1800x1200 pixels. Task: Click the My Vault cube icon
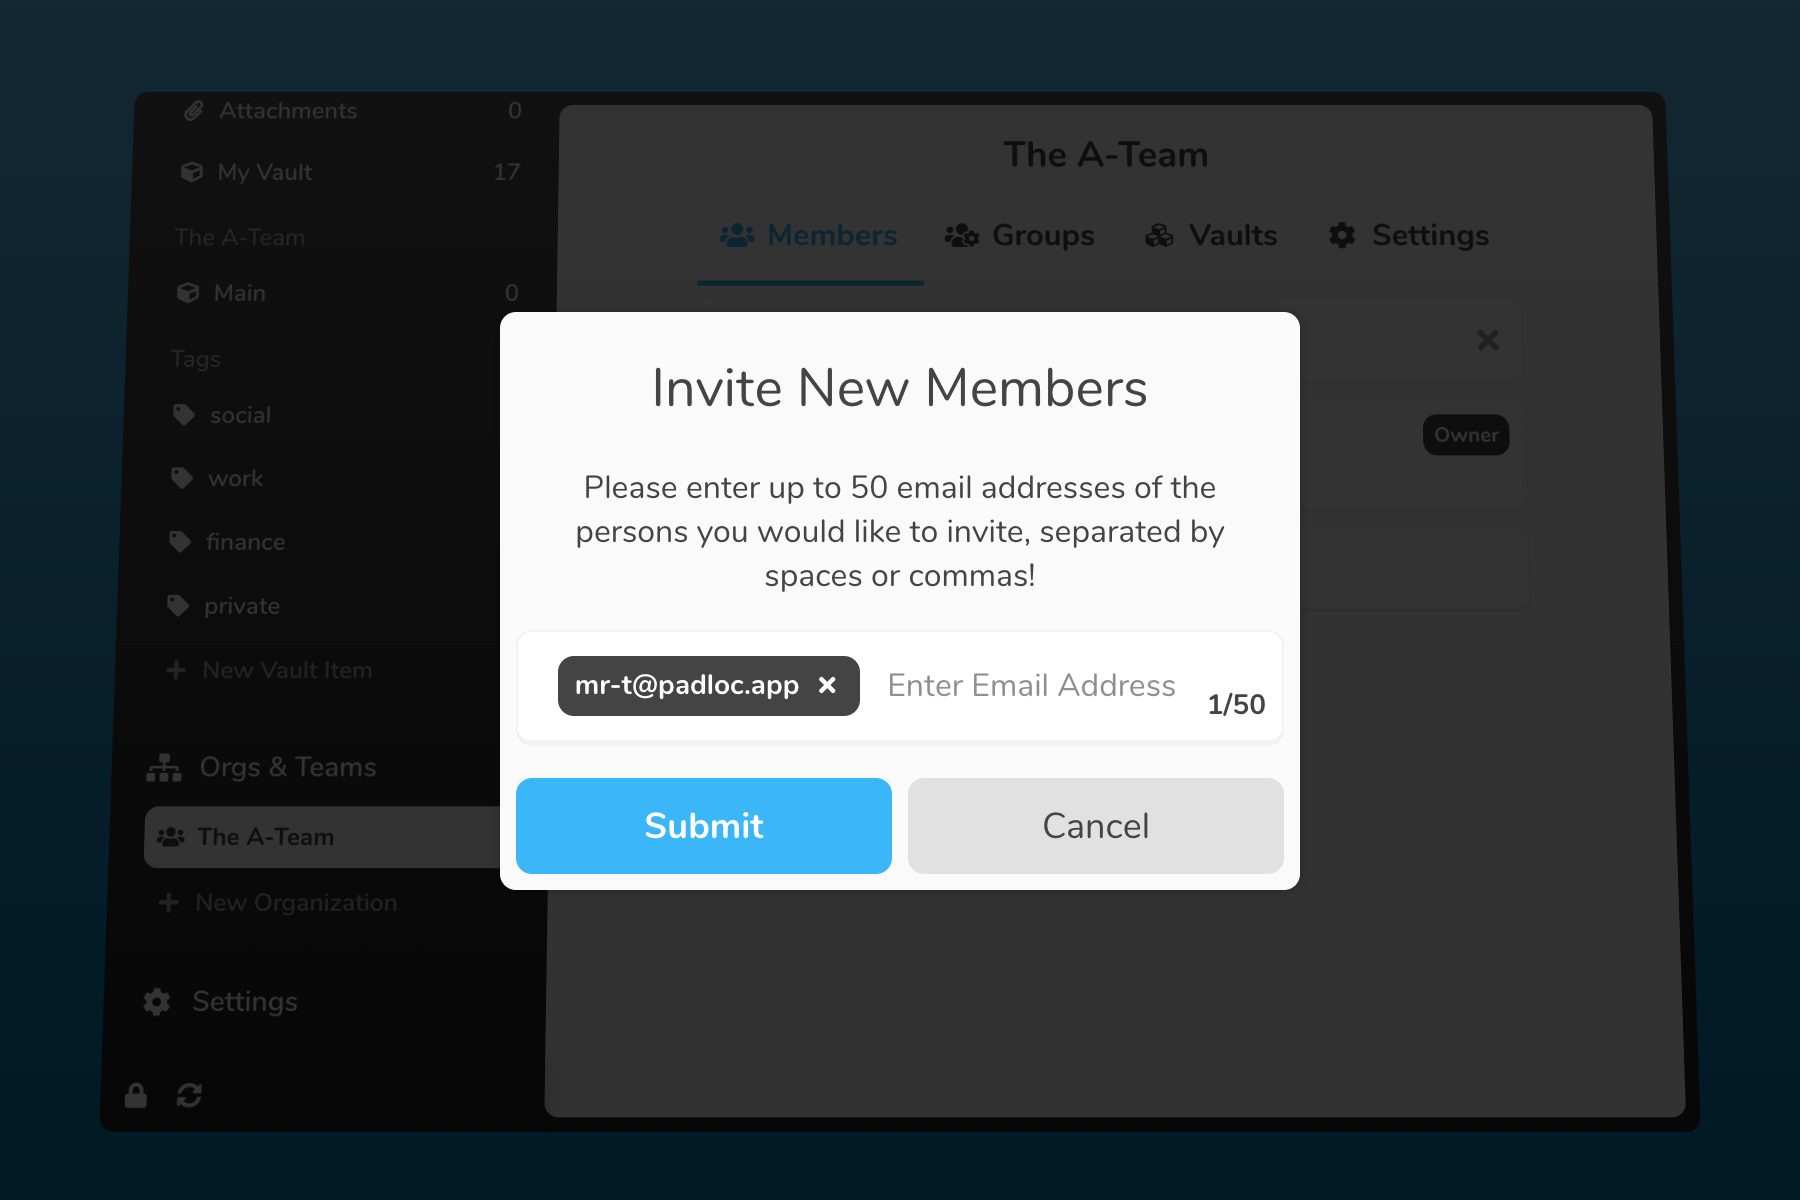coord(192,172)
